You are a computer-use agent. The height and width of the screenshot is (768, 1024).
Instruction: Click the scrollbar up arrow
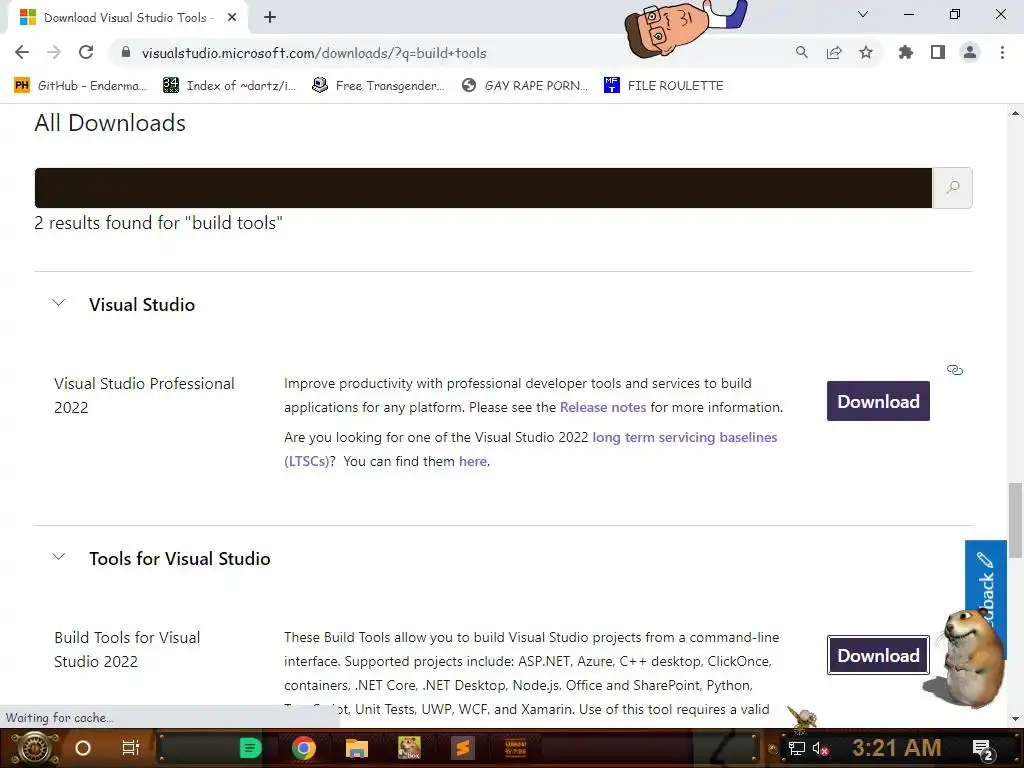pos(1015,113)
